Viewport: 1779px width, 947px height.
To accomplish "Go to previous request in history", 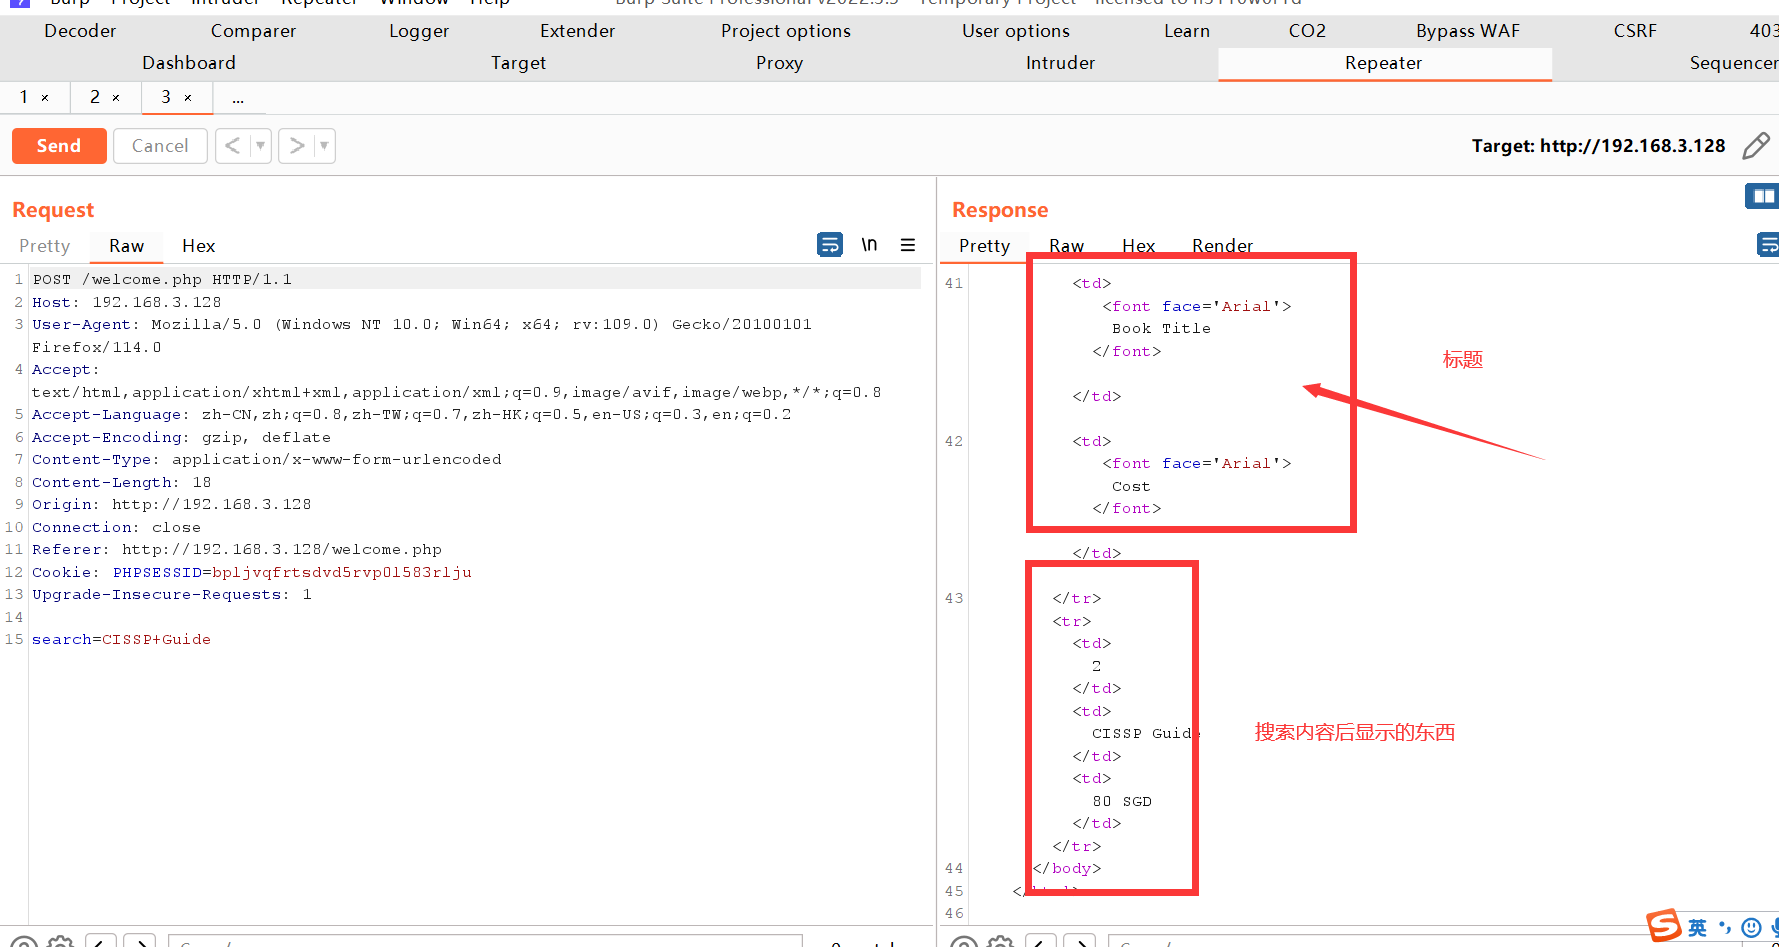I will click(x=232, y=146).
